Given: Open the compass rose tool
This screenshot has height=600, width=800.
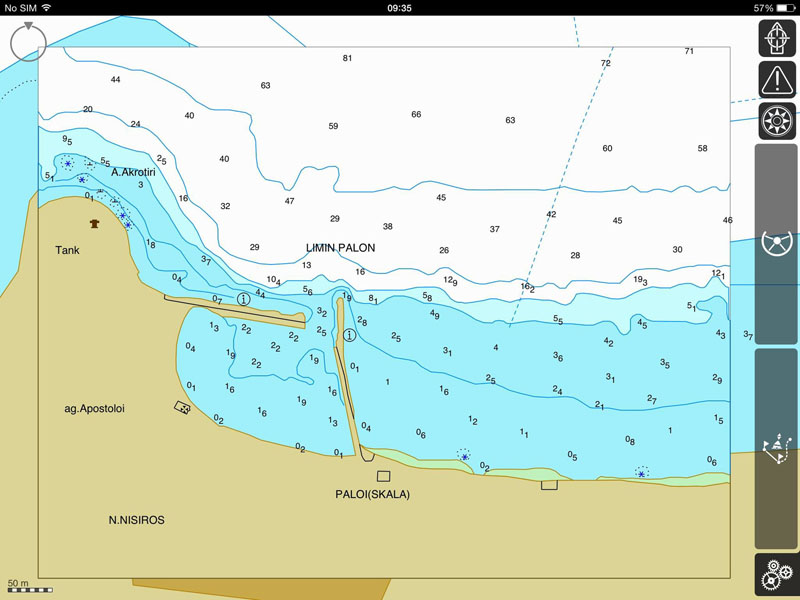Looking at the screenshot, I should pos(776,120).
